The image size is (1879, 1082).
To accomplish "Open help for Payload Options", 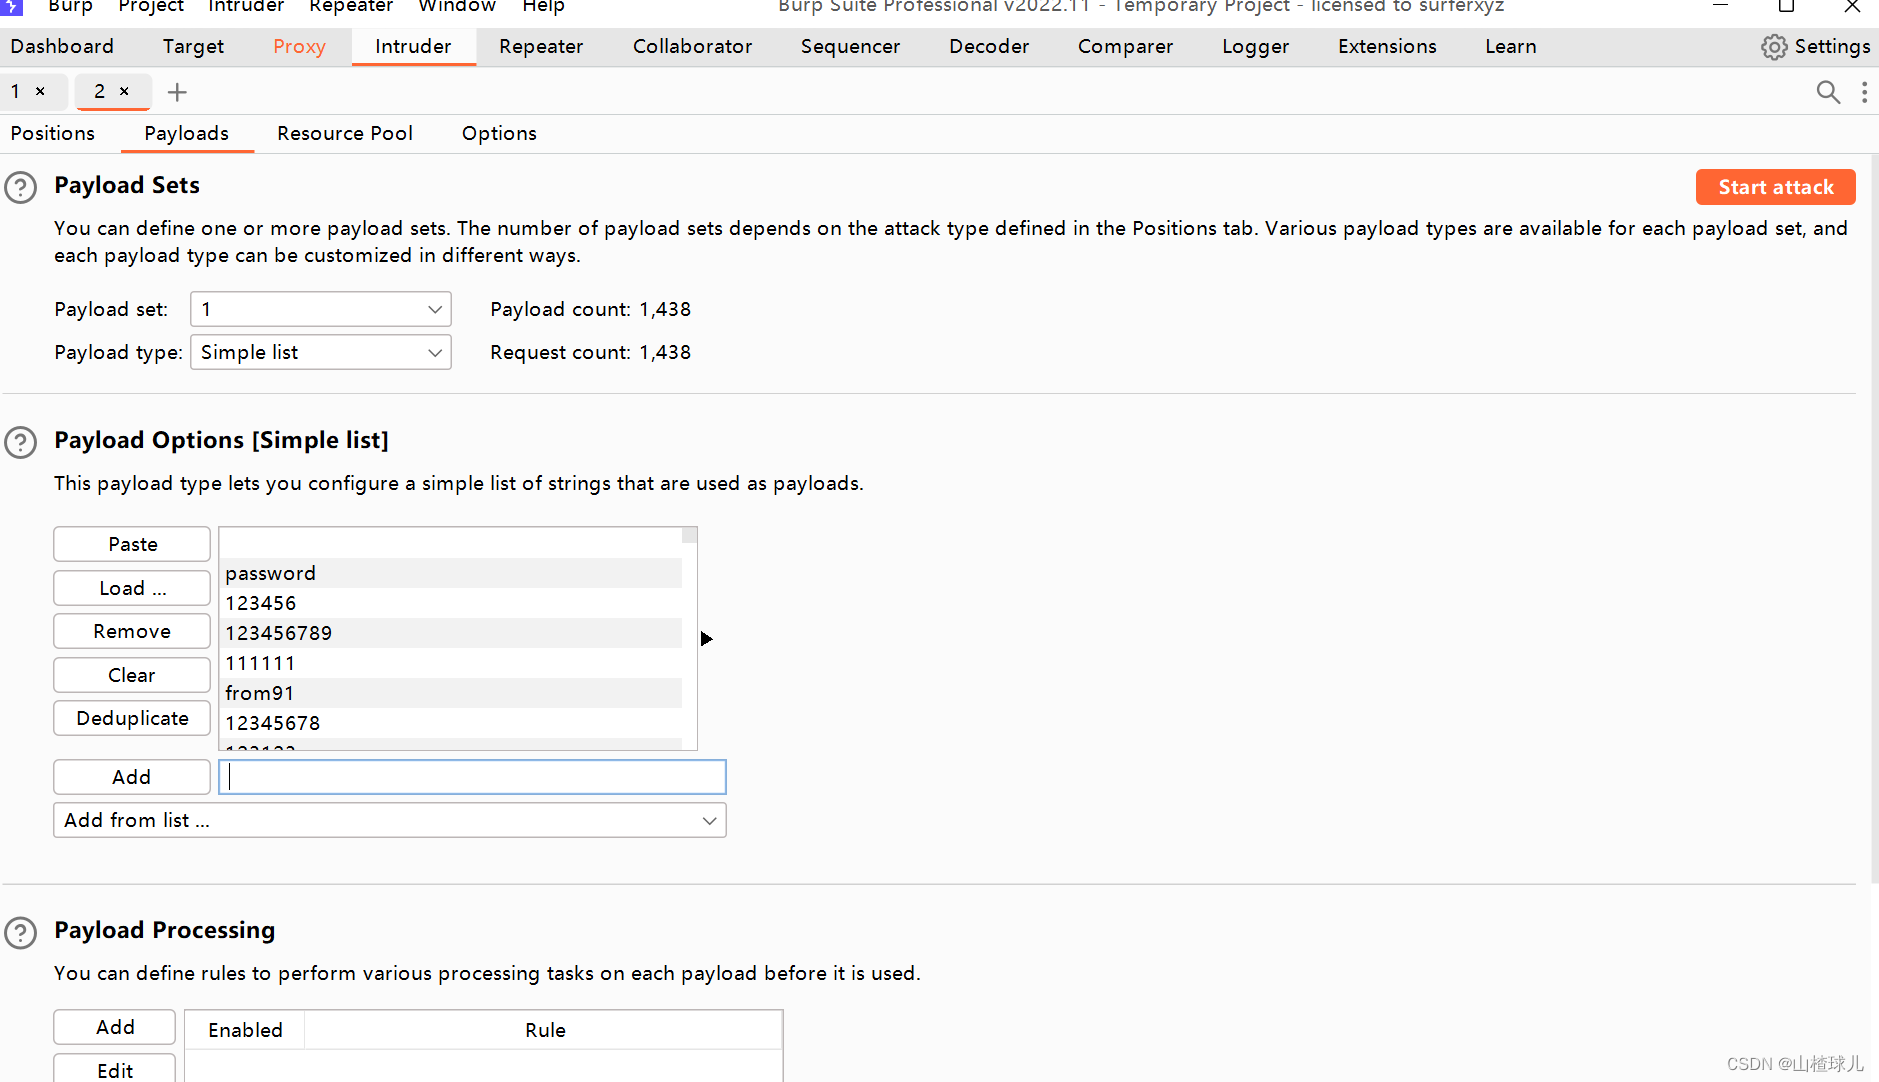I will pos(21,442).
